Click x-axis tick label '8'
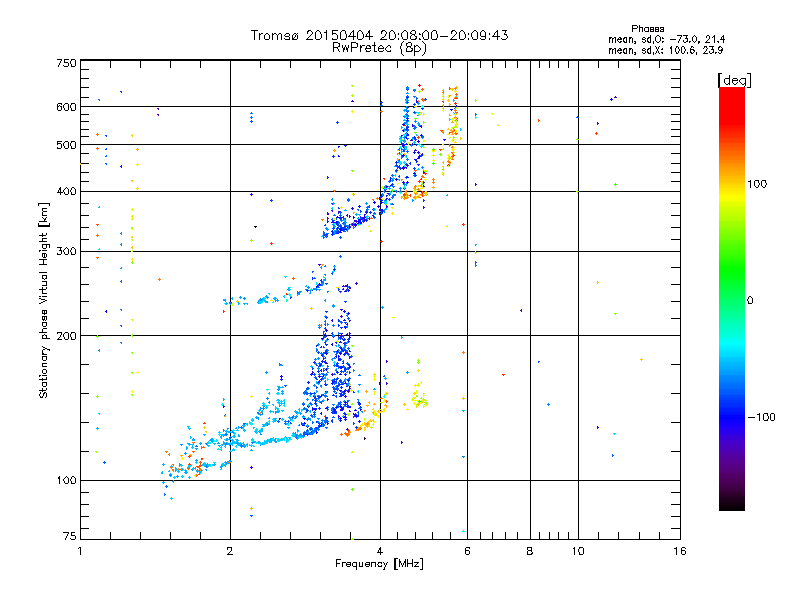Screen dimensions: 800x600 click(x=530, y=551)
